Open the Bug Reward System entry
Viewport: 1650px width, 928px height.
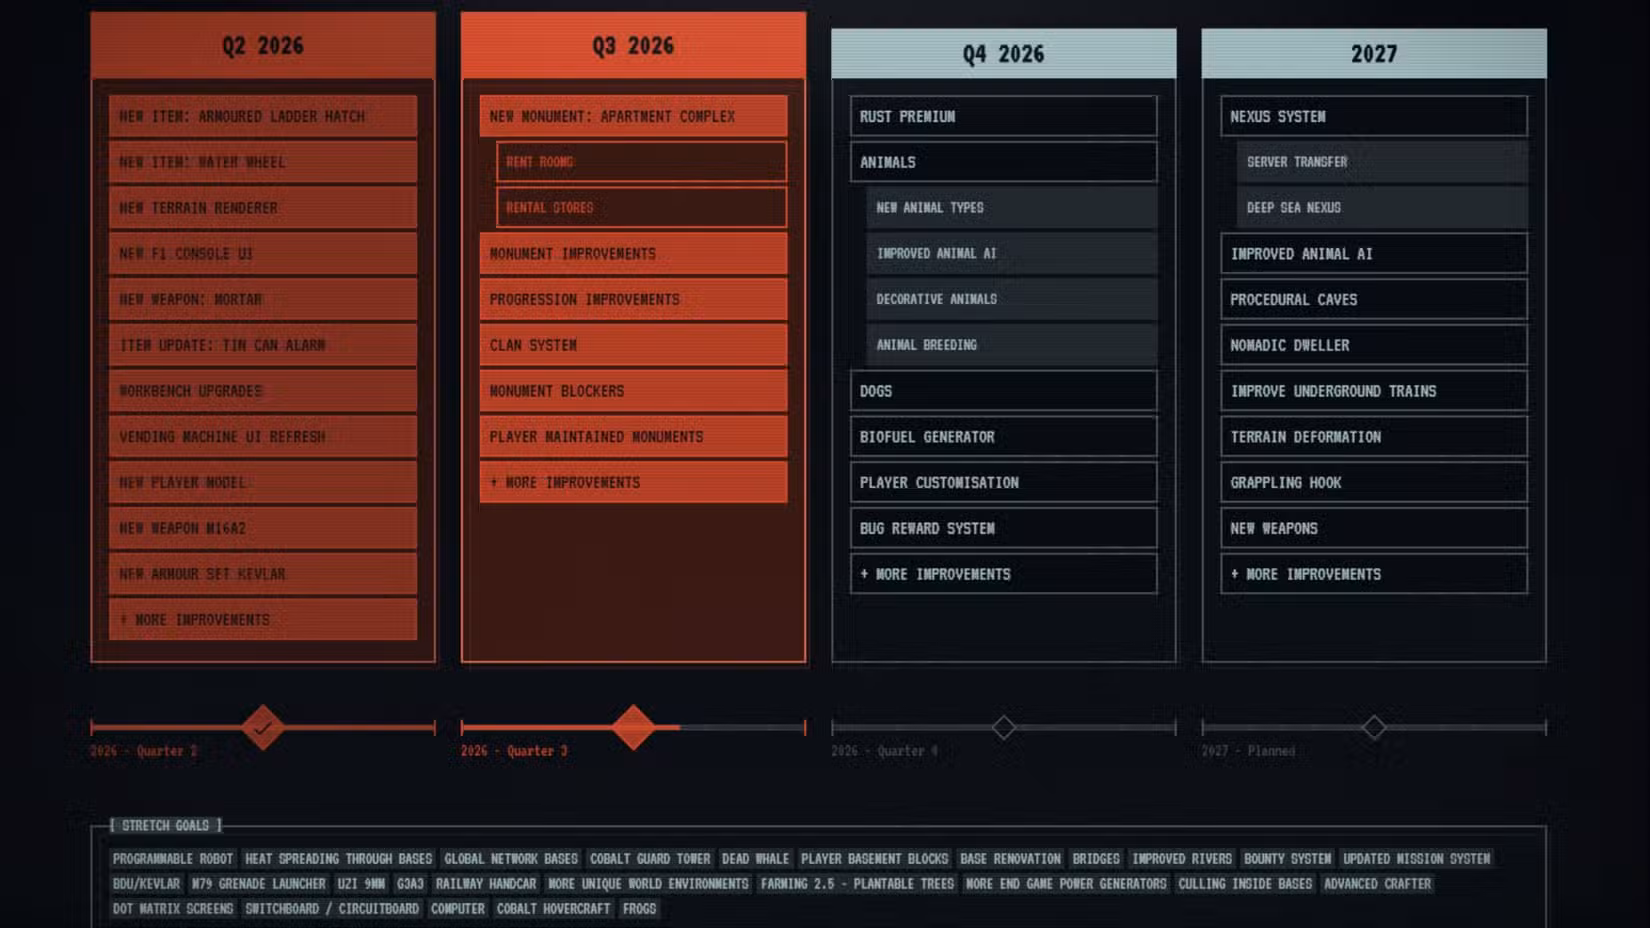[x=1004, y=528]
